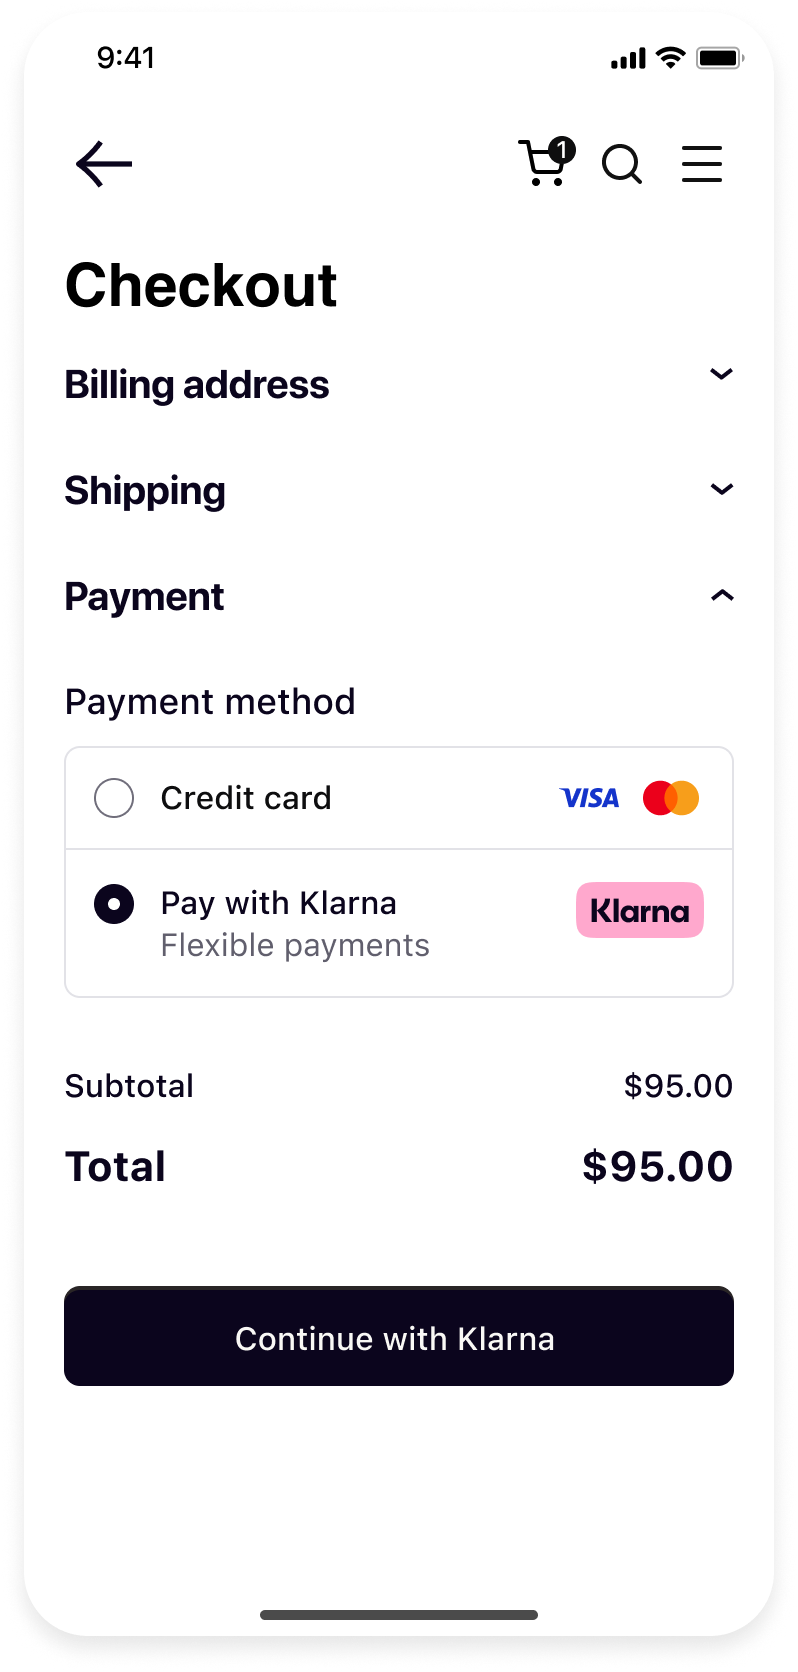The image size is (798, 1672).
Task: Expand the Billing address chevron
Action: click(x=722, y=374)
